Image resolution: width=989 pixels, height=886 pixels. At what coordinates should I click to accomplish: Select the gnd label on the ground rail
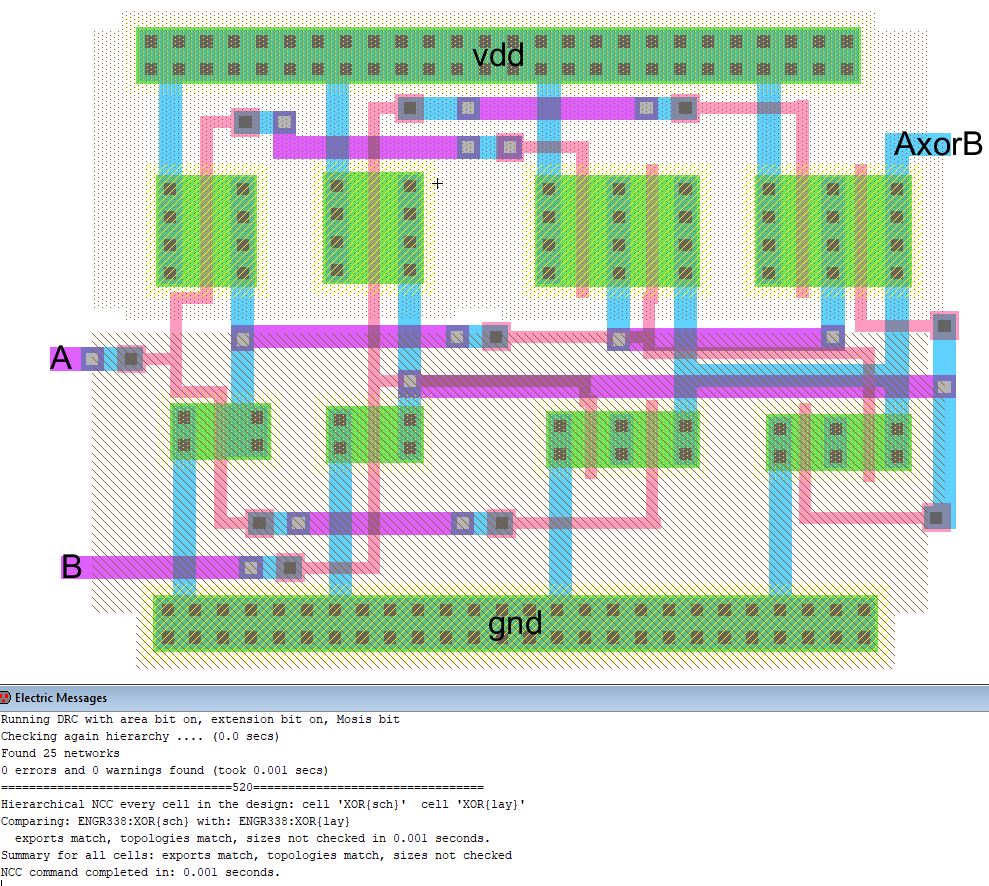tap(515, 624)
